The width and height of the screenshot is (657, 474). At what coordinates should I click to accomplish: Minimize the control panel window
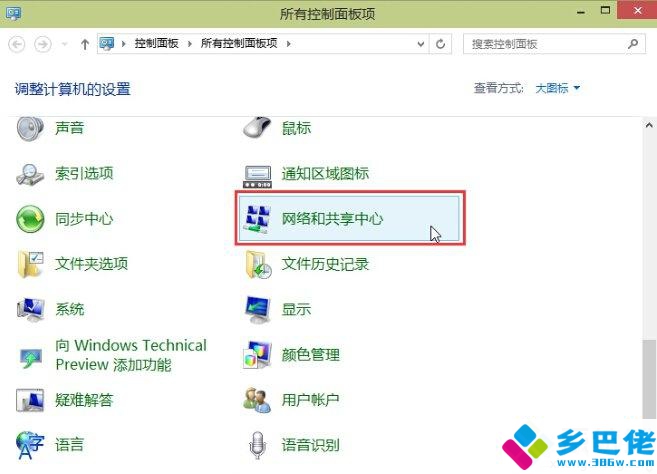(x=581, y=12)
